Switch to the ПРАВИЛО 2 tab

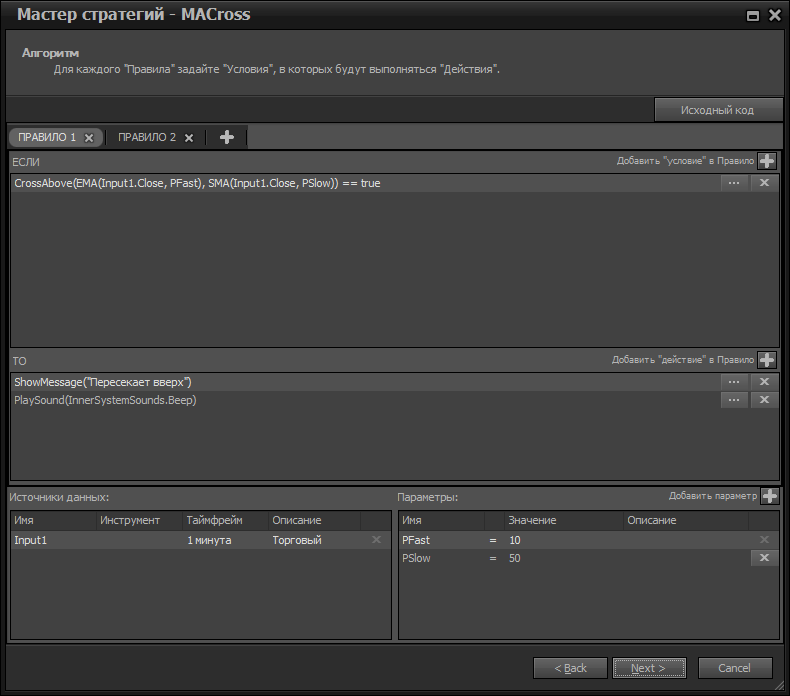146,137
